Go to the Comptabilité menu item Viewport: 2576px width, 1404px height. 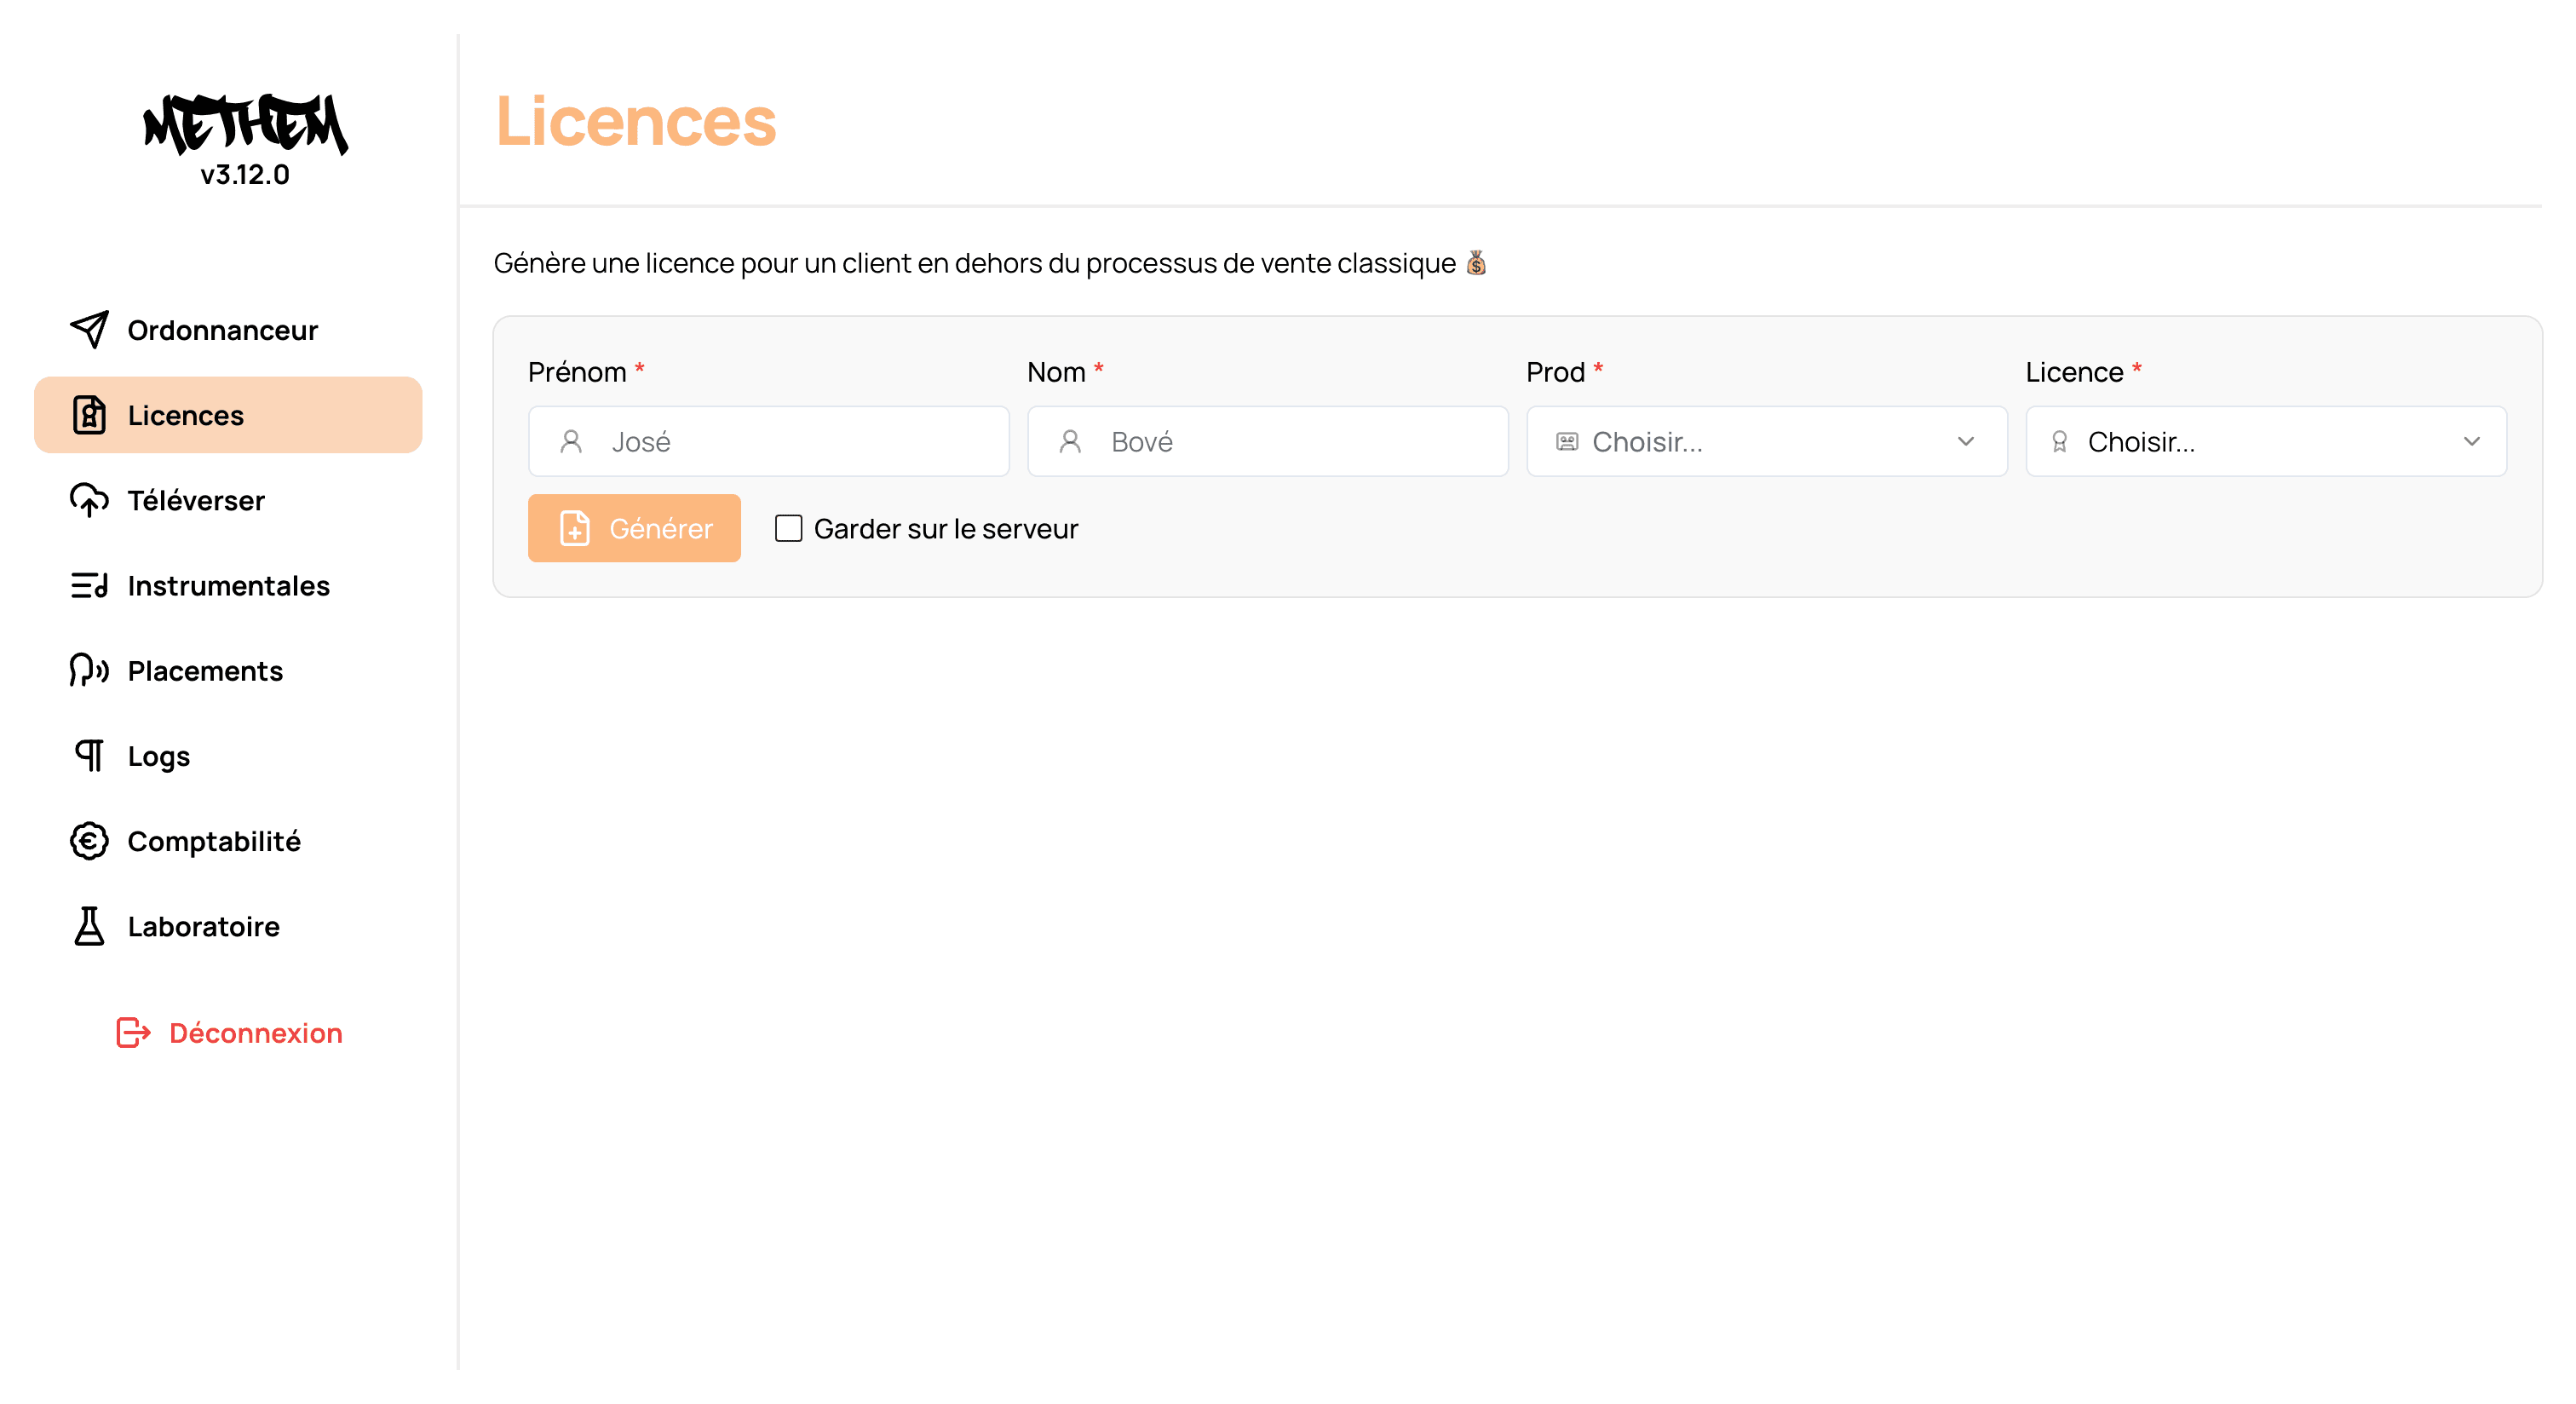coord(214,841)
